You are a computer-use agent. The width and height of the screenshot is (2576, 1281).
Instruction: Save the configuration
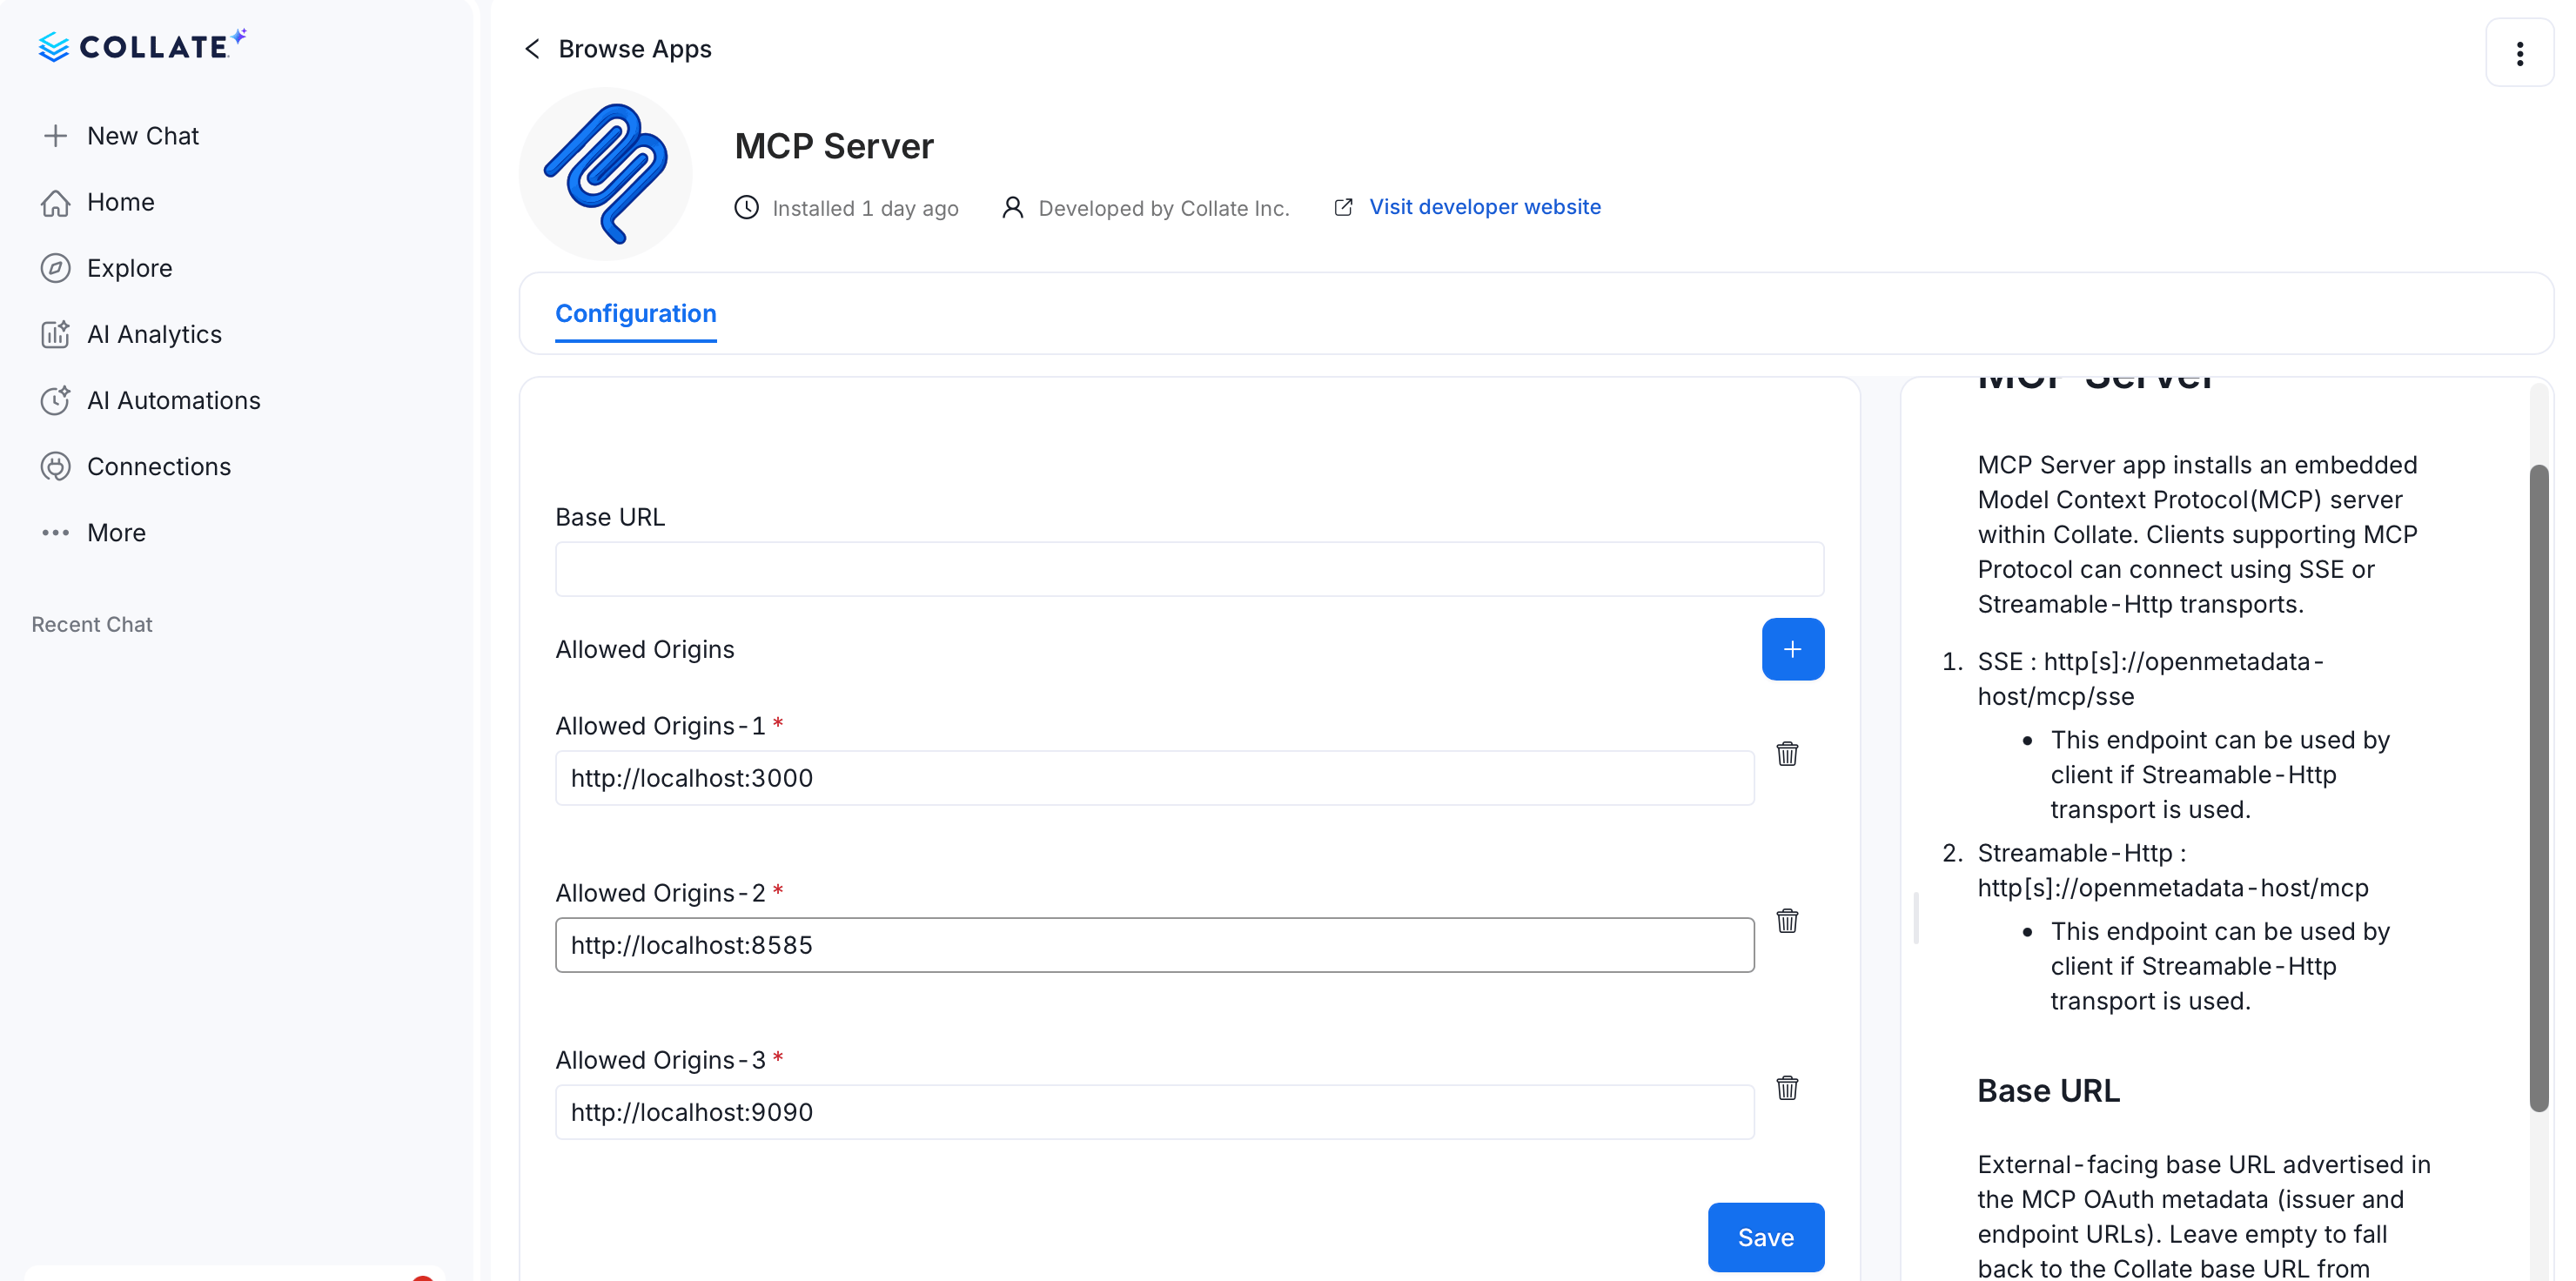(1765, 1237)
